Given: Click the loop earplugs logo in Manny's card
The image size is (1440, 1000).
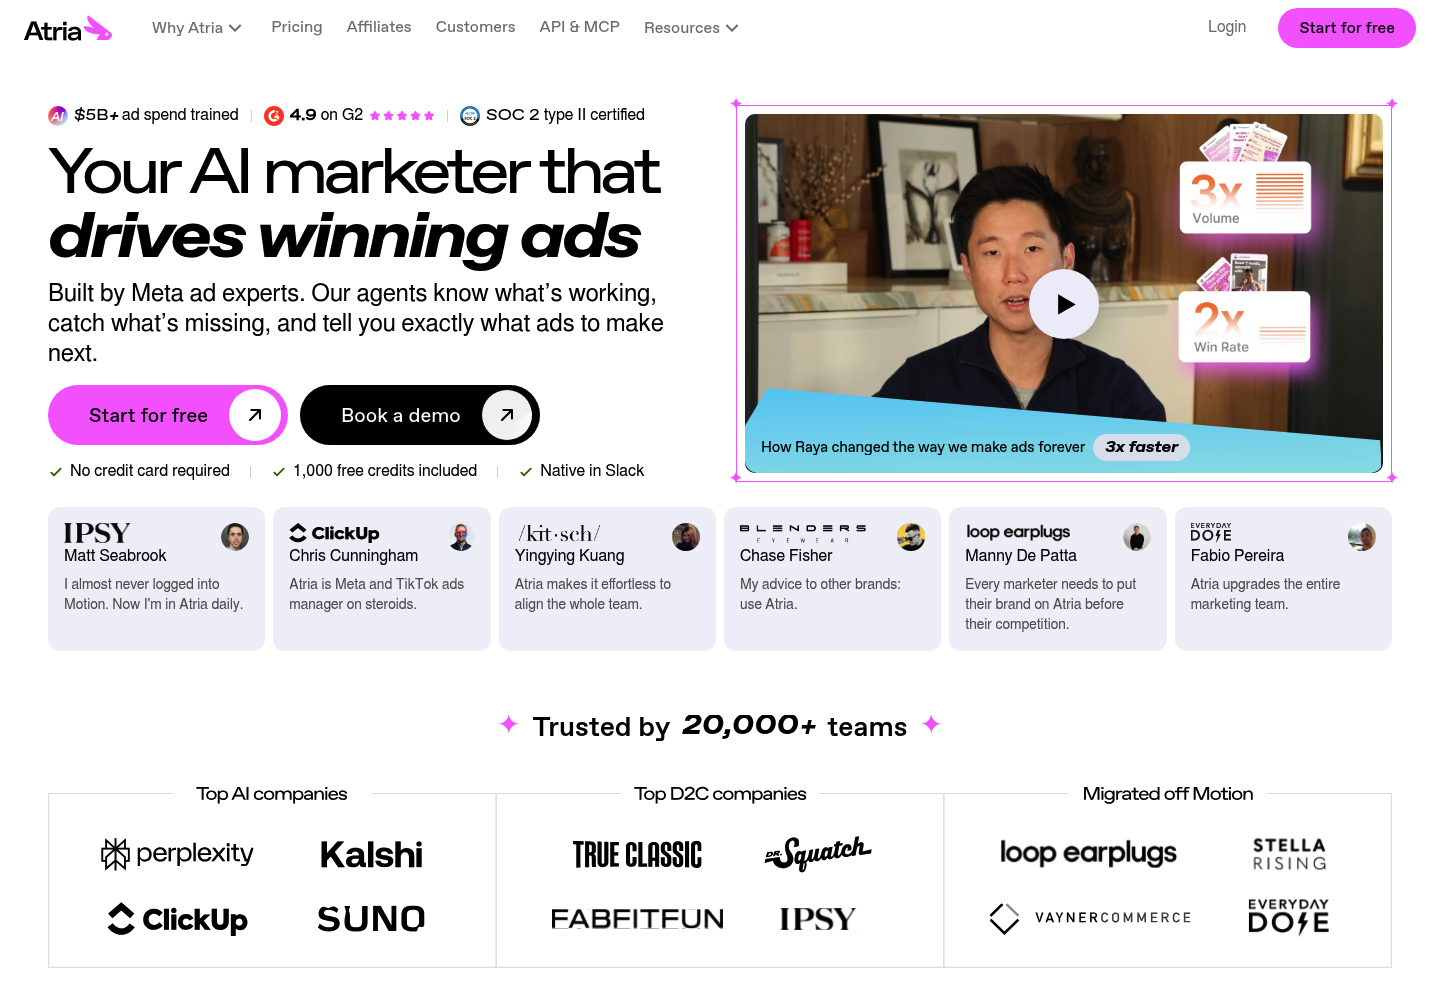Looking at the screenshot, I should pyautogui.click(x=1018, y=532).
